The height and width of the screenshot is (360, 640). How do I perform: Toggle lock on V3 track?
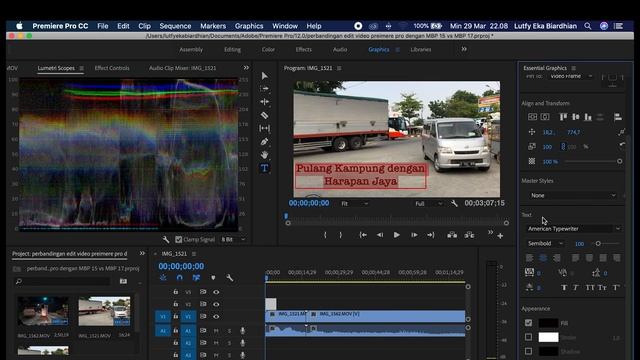click(x=176, y=292)
